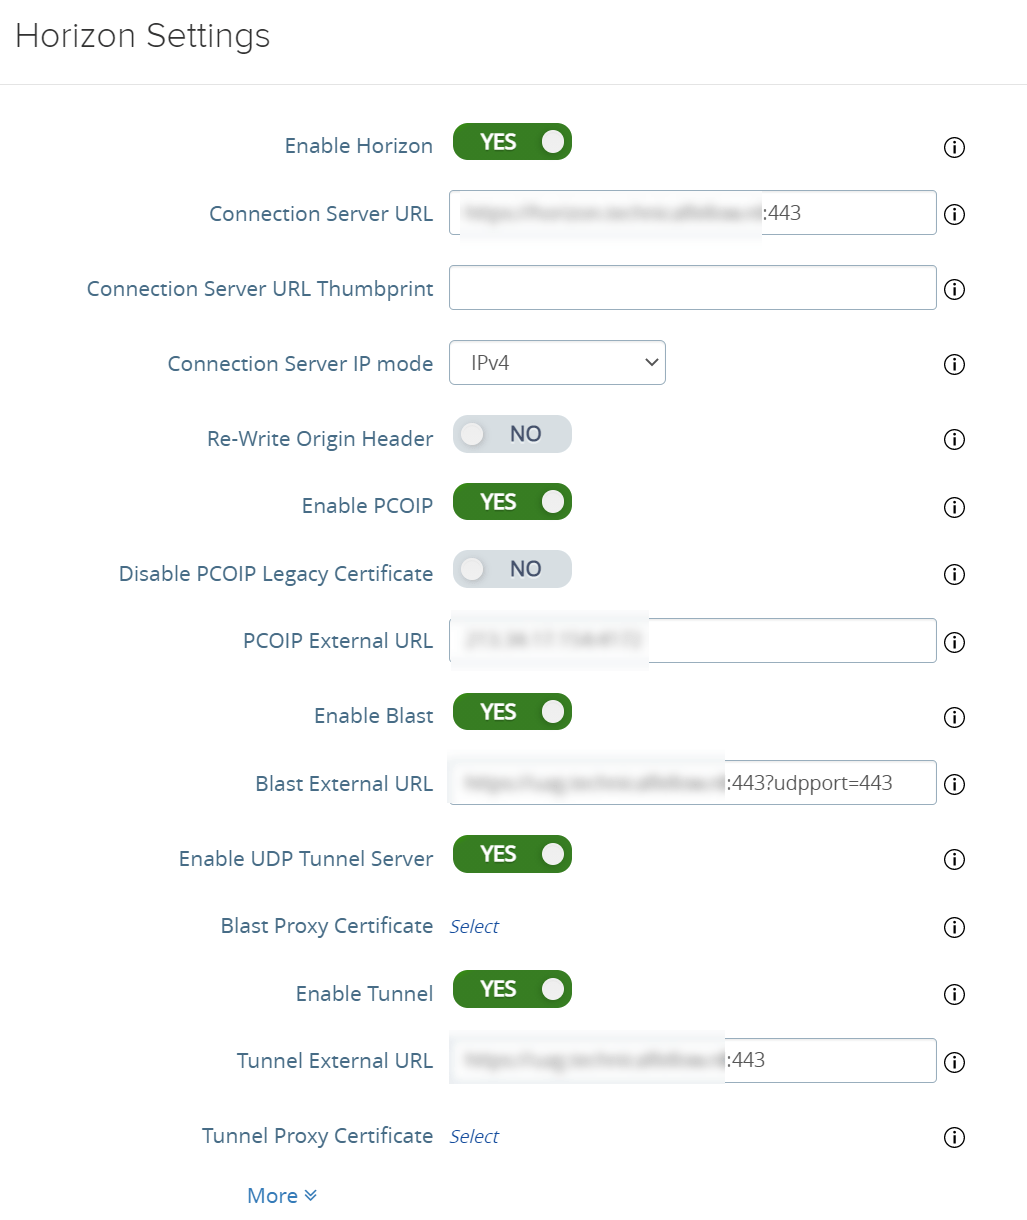
Task: Show info for Connection Server URL
Action: click(x=954, y=215)
